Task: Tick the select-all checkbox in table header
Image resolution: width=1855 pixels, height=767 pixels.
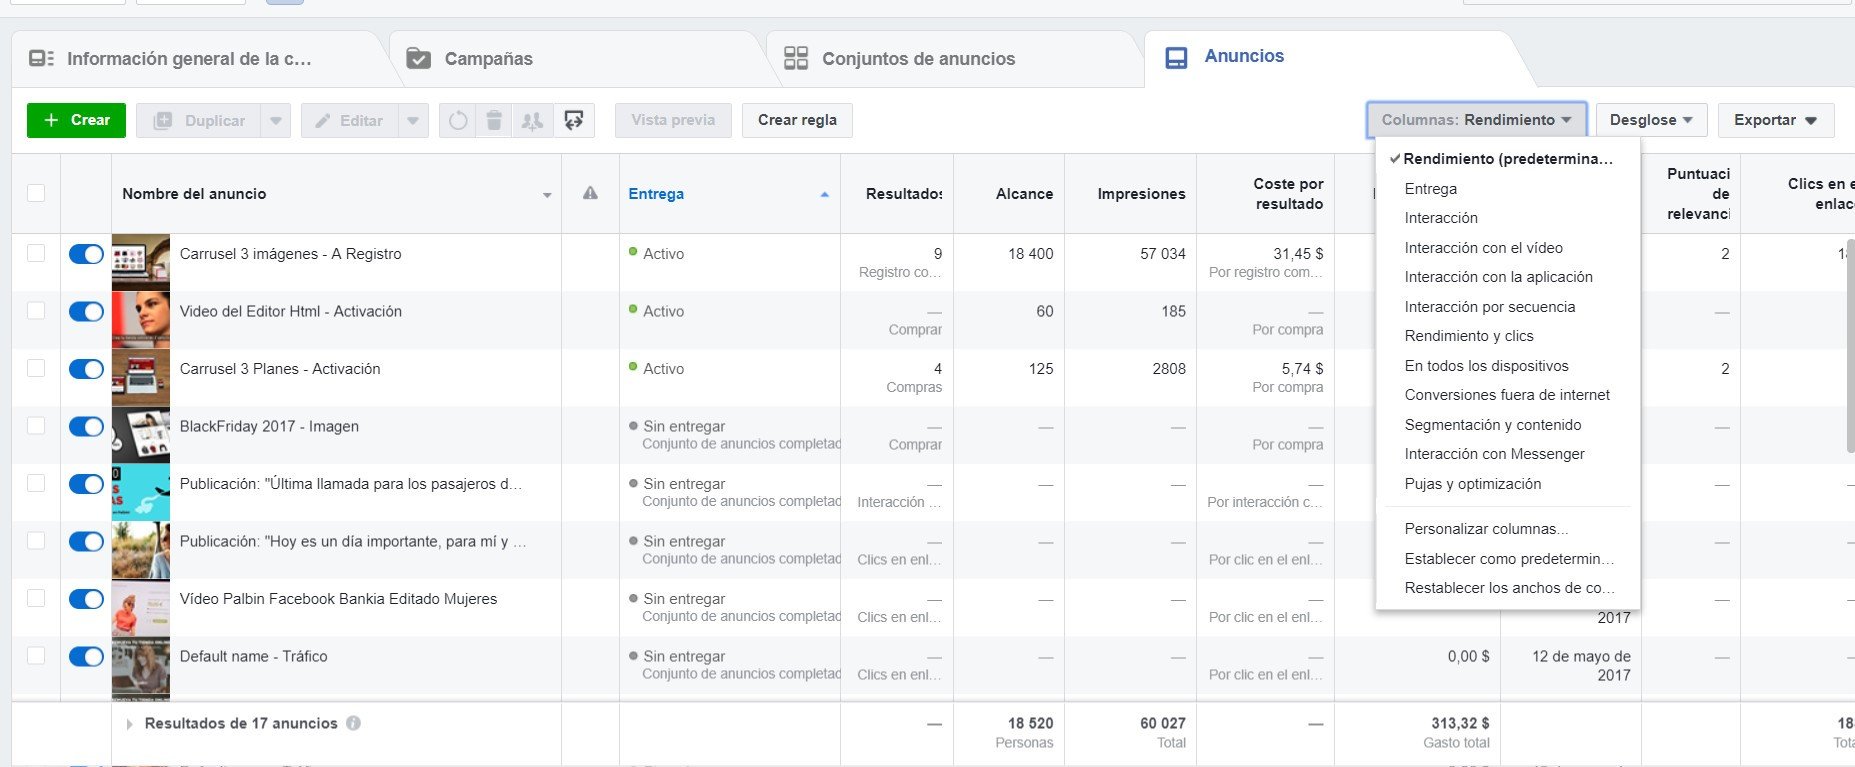Action: [x=36, y=193]
